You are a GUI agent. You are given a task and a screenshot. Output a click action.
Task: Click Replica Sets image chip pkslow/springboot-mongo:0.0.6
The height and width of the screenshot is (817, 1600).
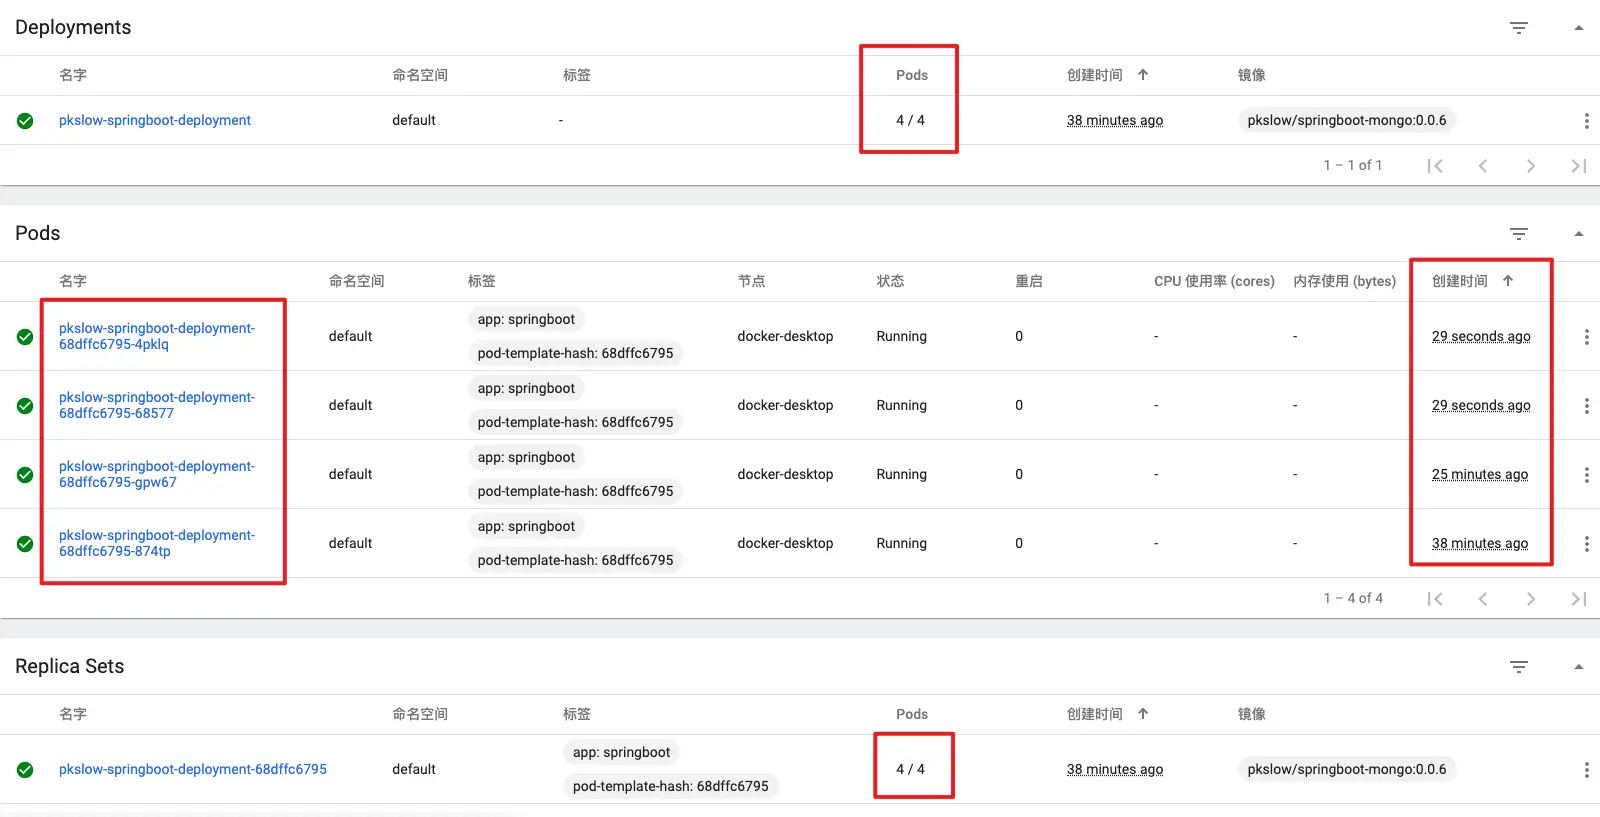pyautogui.click(x=1347, y=769)
